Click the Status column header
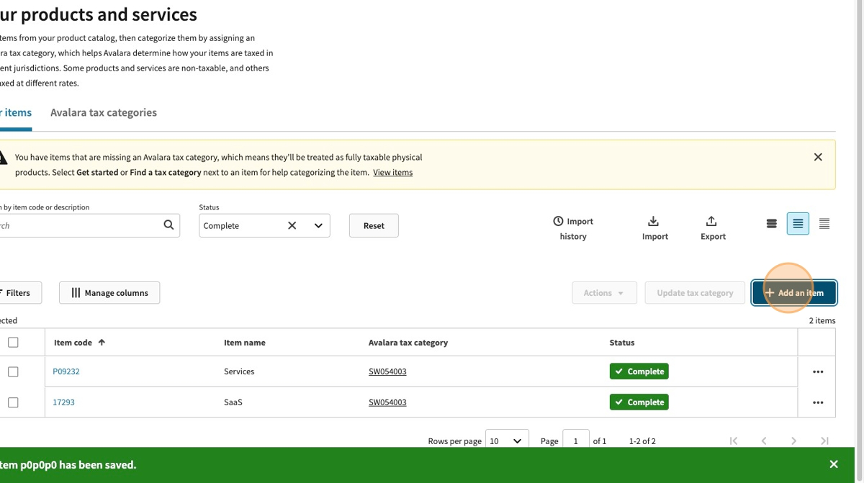 622,342
